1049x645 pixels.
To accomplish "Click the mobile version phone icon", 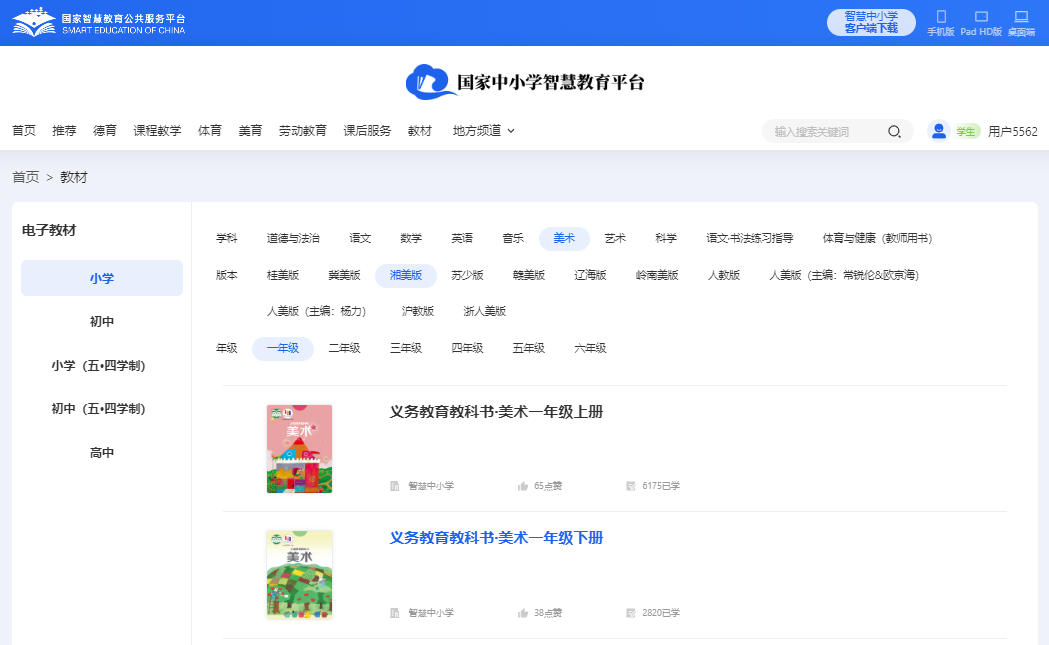I will [x=940, y=17].
